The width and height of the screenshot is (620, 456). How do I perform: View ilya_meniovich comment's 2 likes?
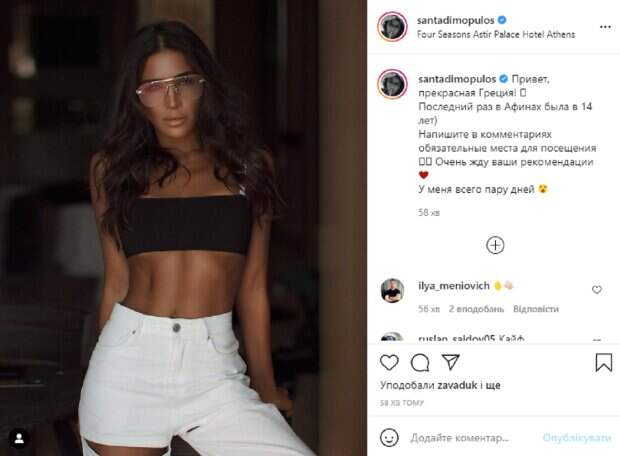(x=476, y=308)
